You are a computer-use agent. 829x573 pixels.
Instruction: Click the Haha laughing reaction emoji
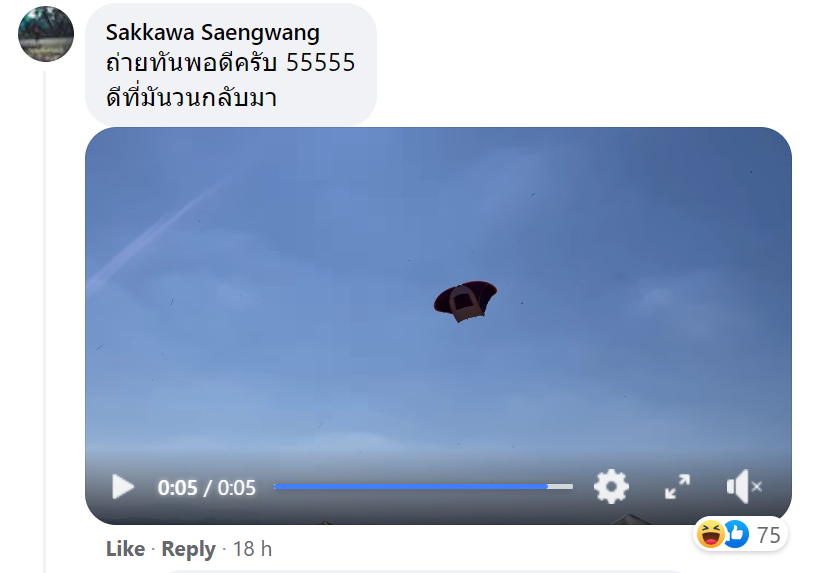tap(710, 534)
